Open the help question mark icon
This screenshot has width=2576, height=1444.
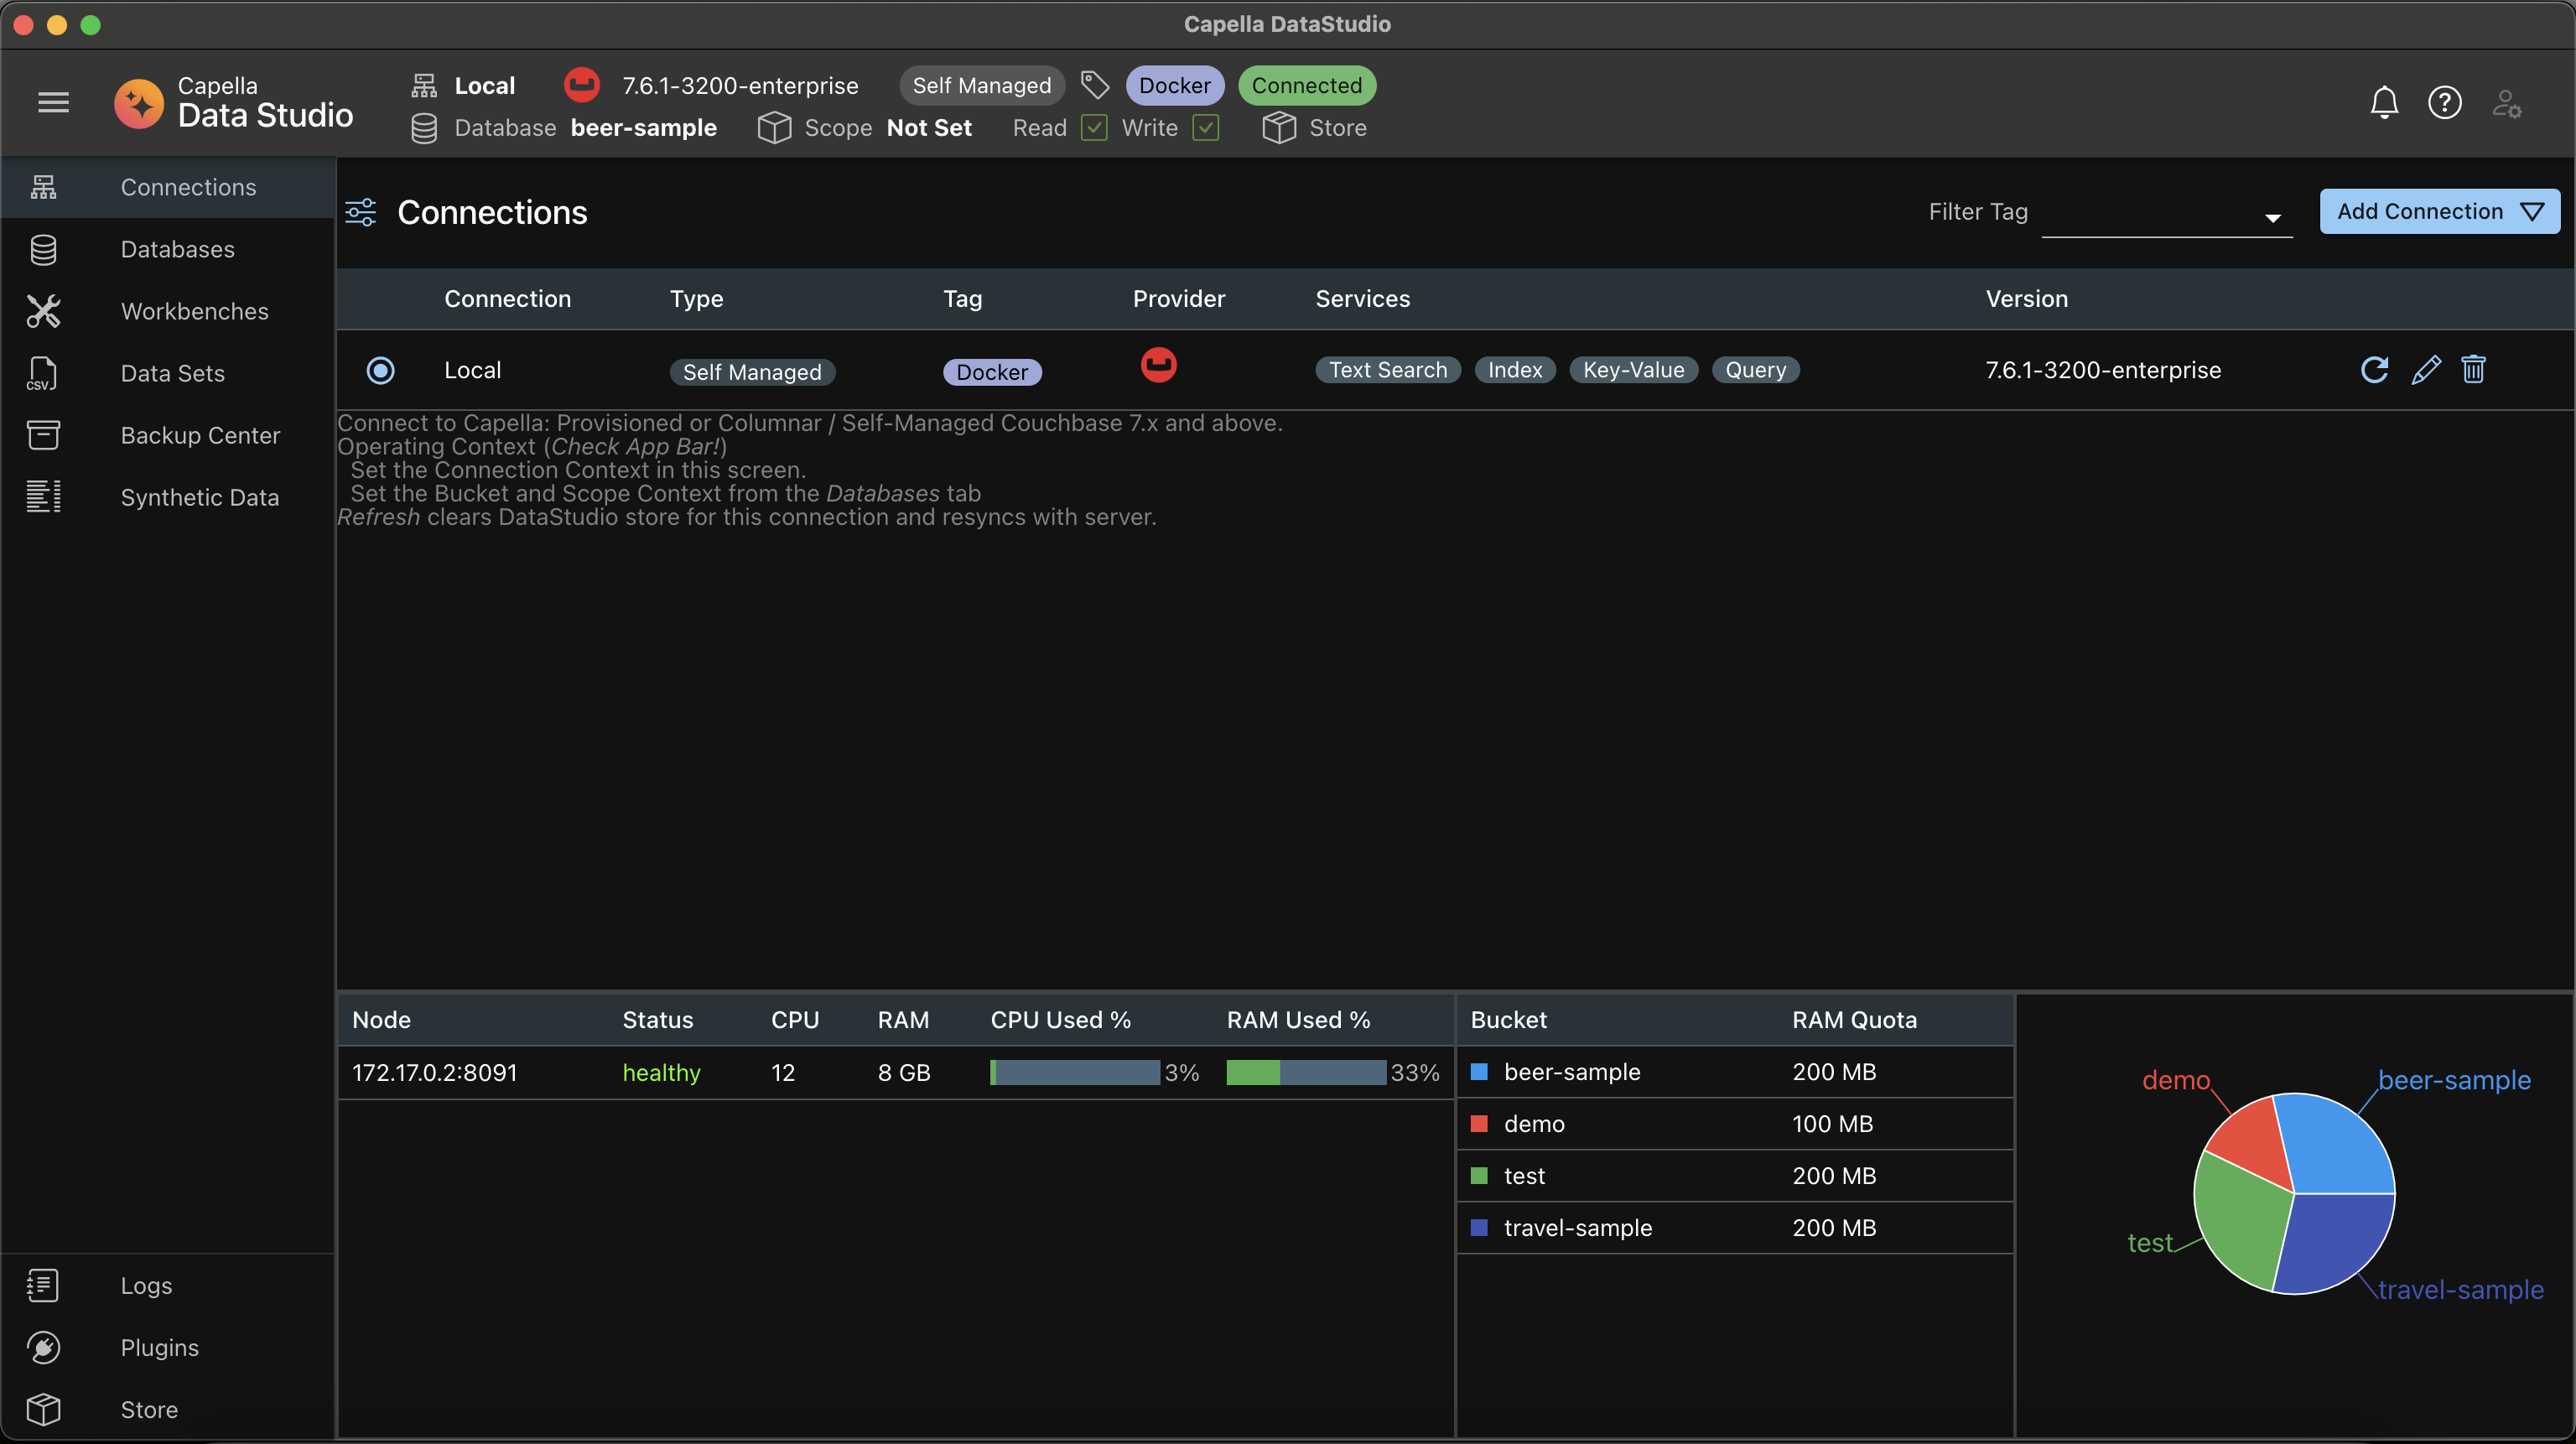click(x=2445, y=102)
